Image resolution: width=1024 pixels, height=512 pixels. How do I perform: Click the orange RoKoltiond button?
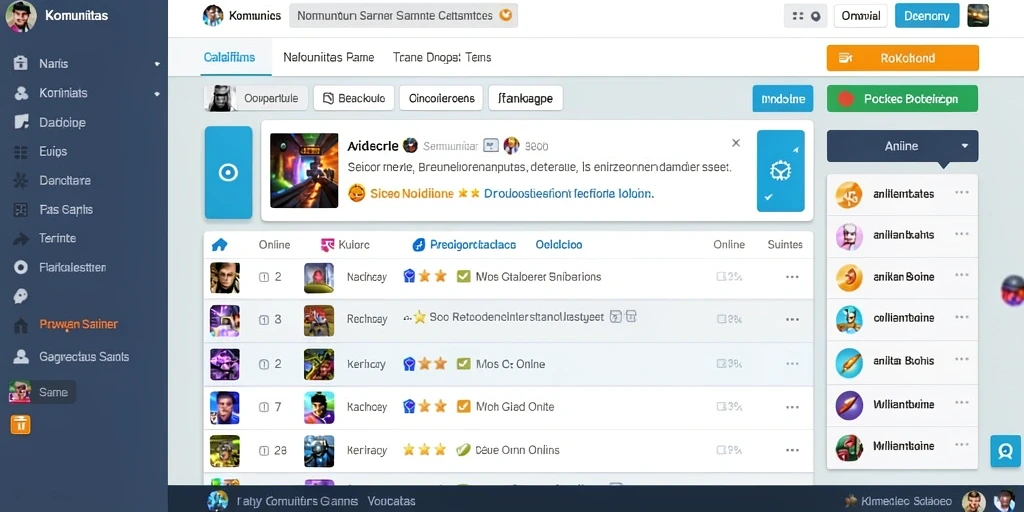903,58
